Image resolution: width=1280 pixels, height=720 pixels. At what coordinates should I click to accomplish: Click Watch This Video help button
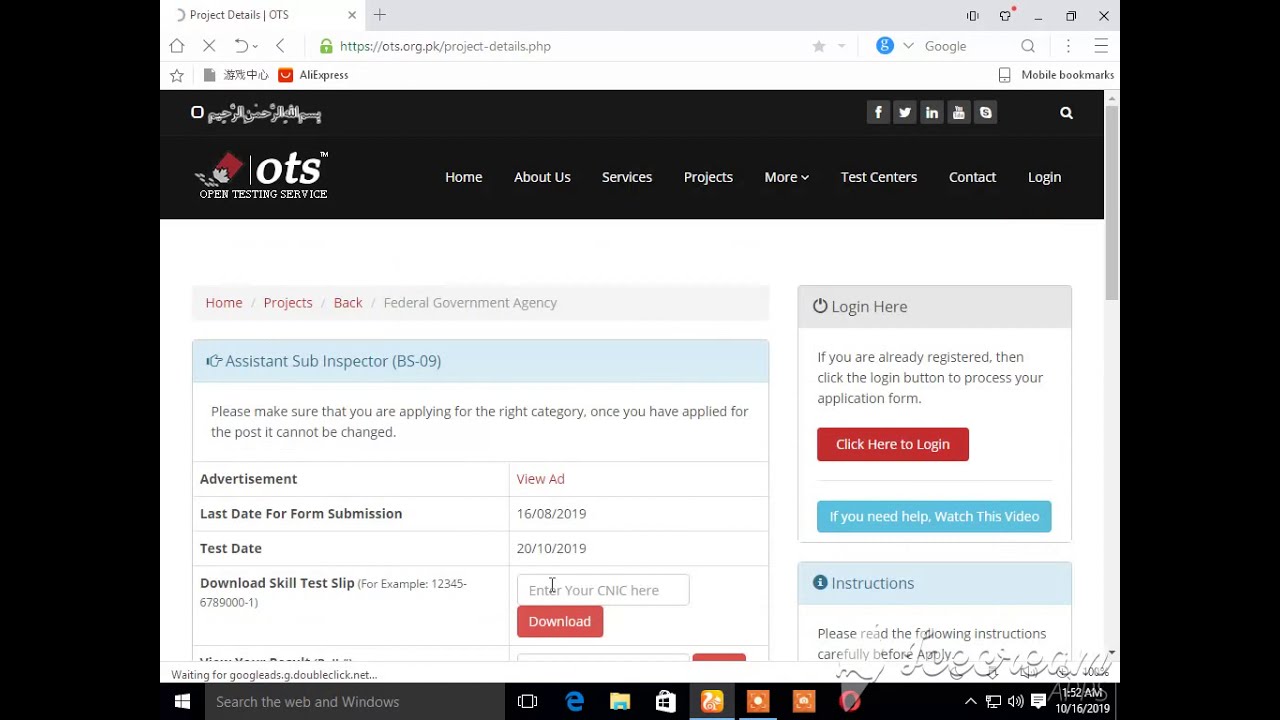click(934, 516)
